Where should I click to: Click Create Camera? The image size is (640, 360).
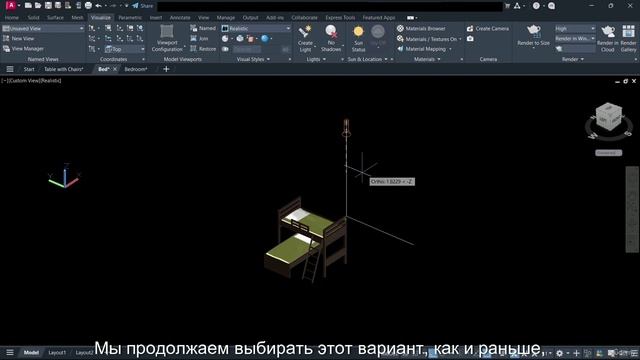click(488, 28)
